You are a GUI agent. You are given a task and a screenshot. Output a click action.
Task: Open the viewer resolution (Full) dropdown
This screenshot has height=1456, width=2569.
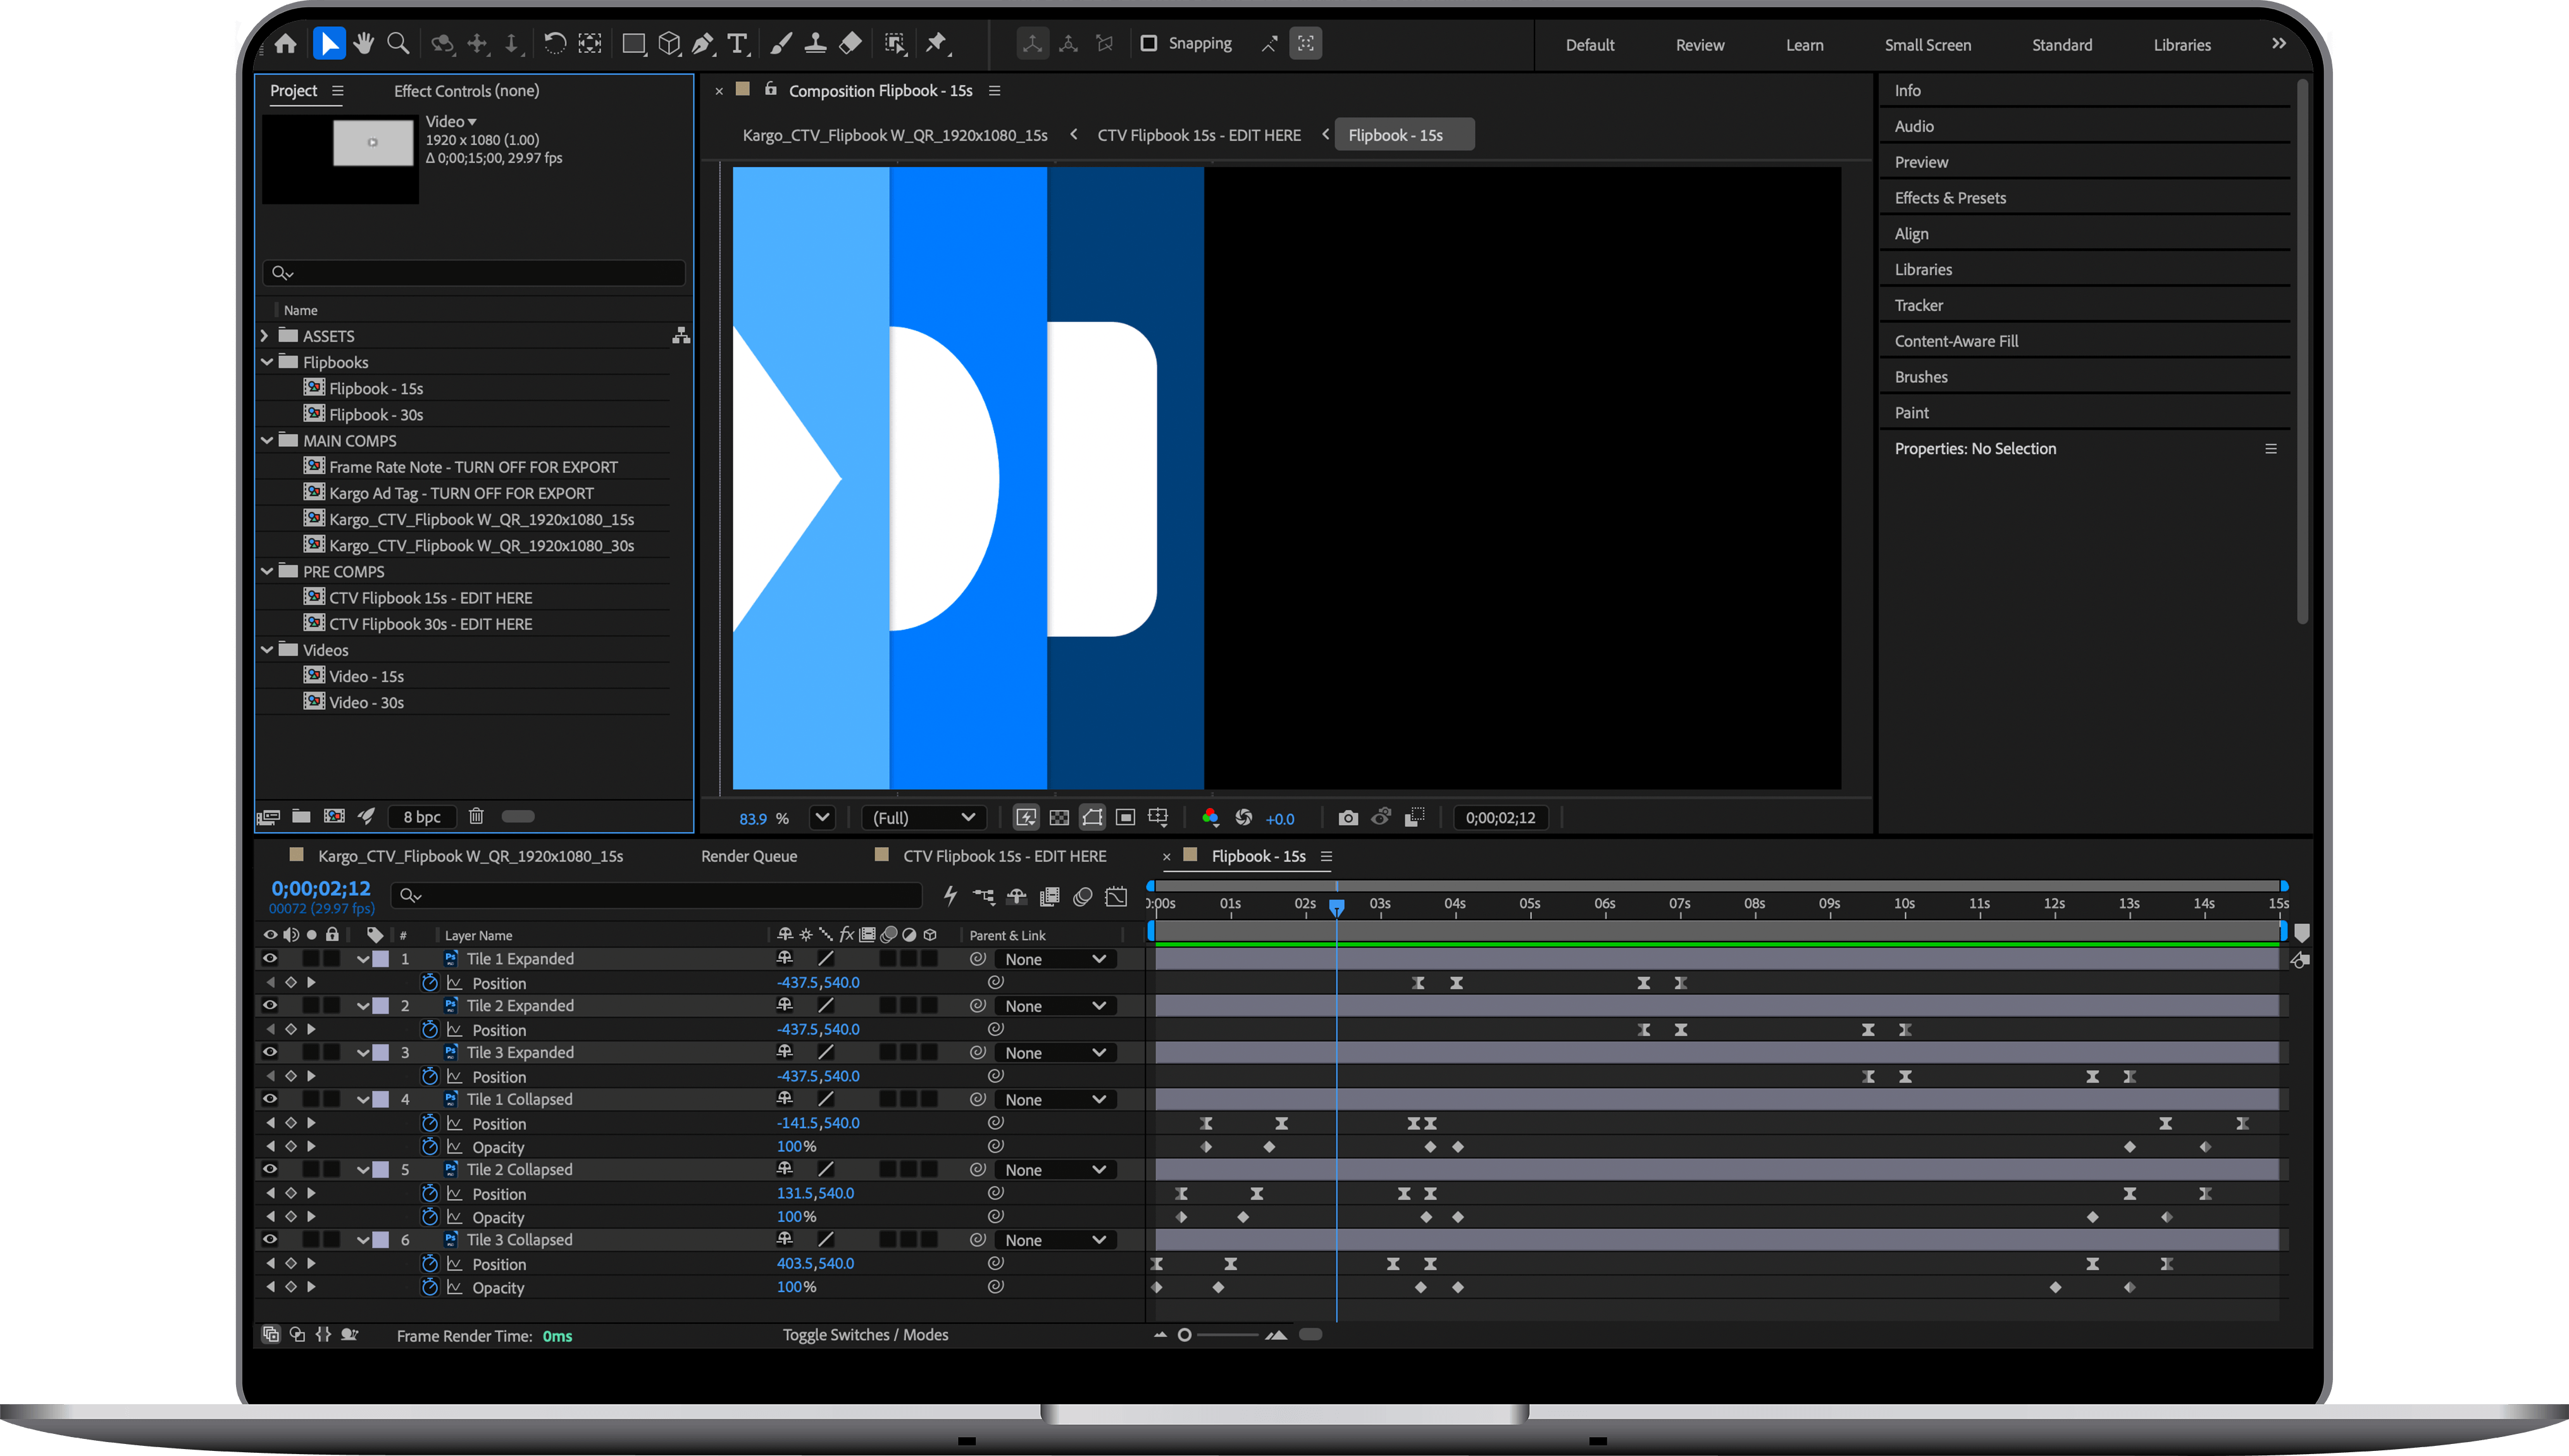(924, 818)
